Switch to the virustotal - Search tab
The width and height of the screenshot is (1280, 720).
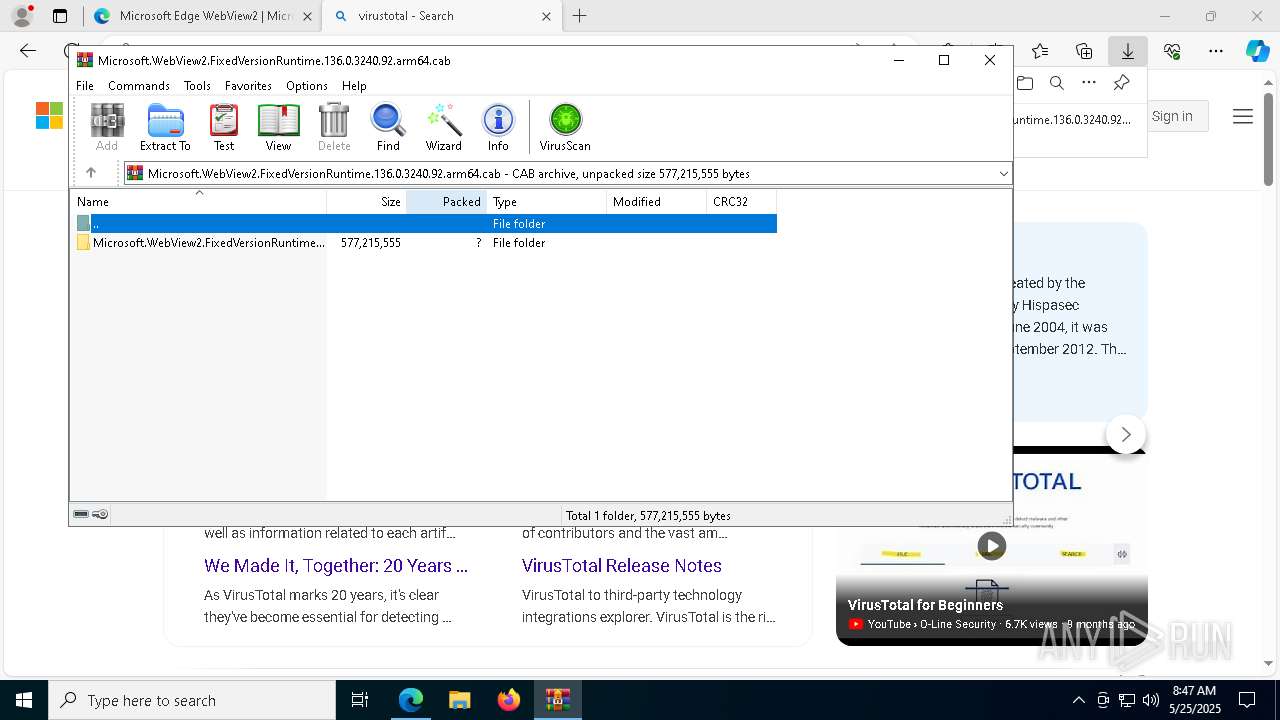pos(440,16)
